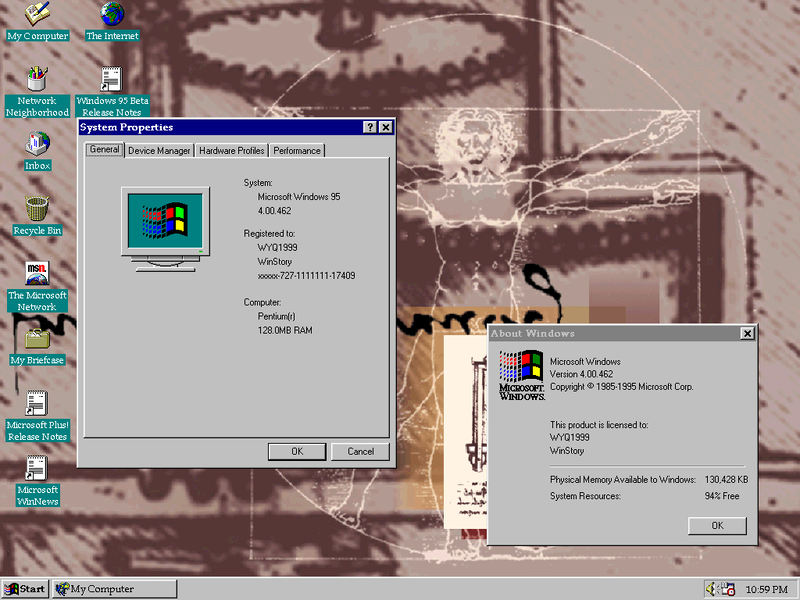Switch to the Hardware Profiles tab
The image size is (800, 600).
click(x=231, y=150)
